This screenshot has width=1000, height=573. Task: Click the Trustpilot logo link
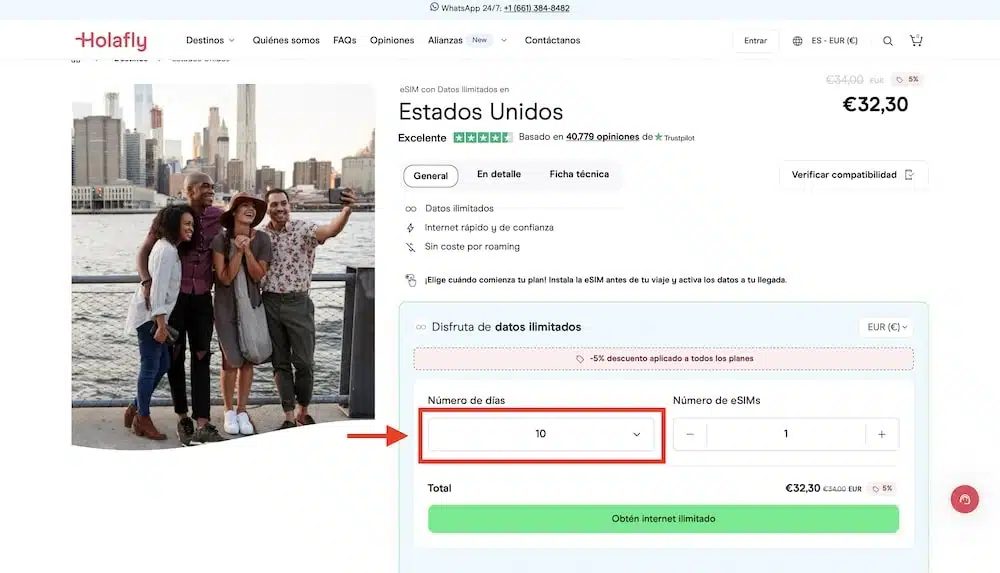coord(675,138)
